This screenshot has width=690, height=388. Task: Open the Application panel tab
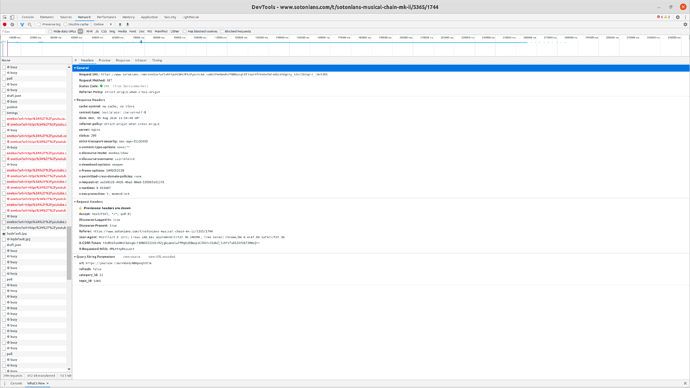149,17
